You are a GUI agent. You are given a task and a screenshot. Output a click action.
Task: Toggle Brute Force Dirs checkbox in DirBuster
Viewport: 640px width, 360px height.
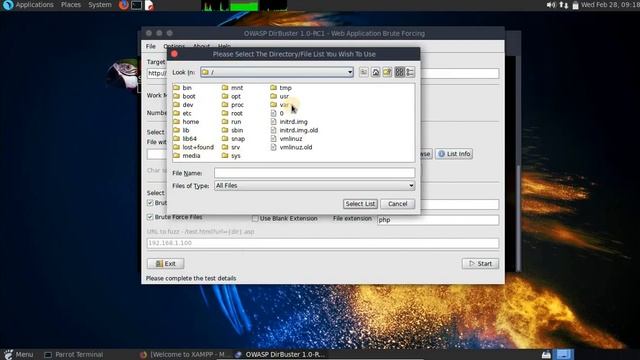point(150,203)
